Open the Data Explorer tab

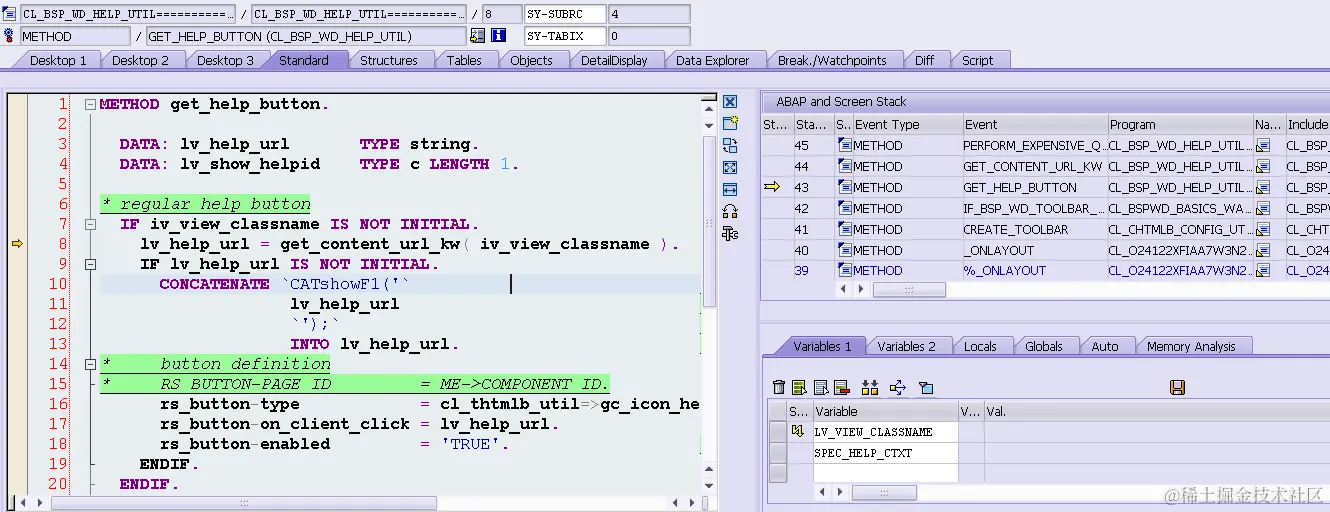(x=712, y=60)
